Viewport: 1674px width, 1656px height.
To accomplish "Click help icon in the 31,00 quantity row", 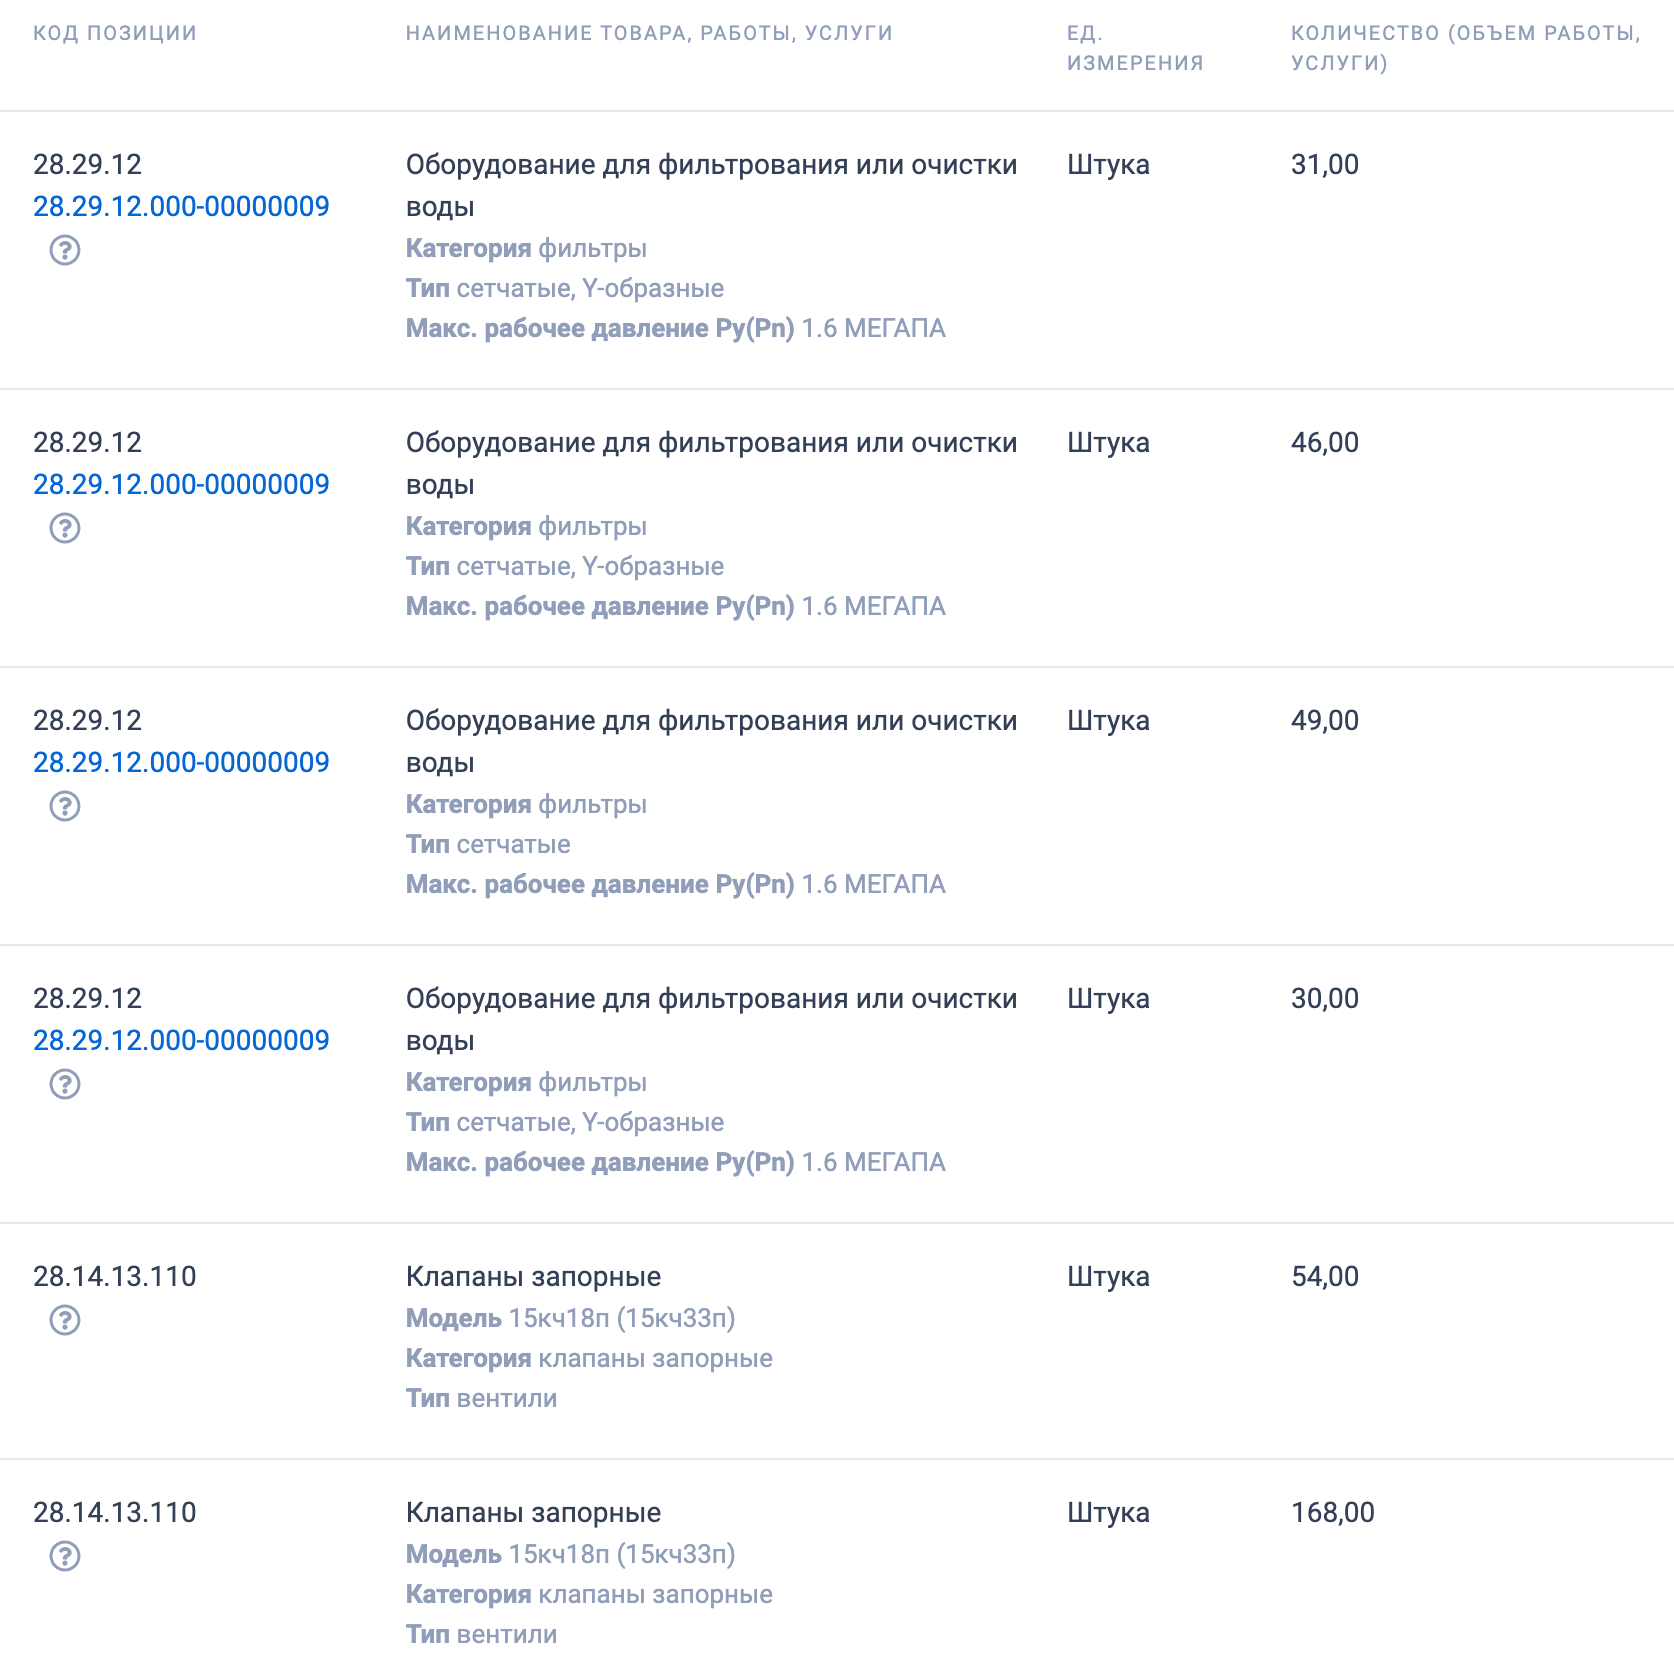I will click(x=65, y=250).
